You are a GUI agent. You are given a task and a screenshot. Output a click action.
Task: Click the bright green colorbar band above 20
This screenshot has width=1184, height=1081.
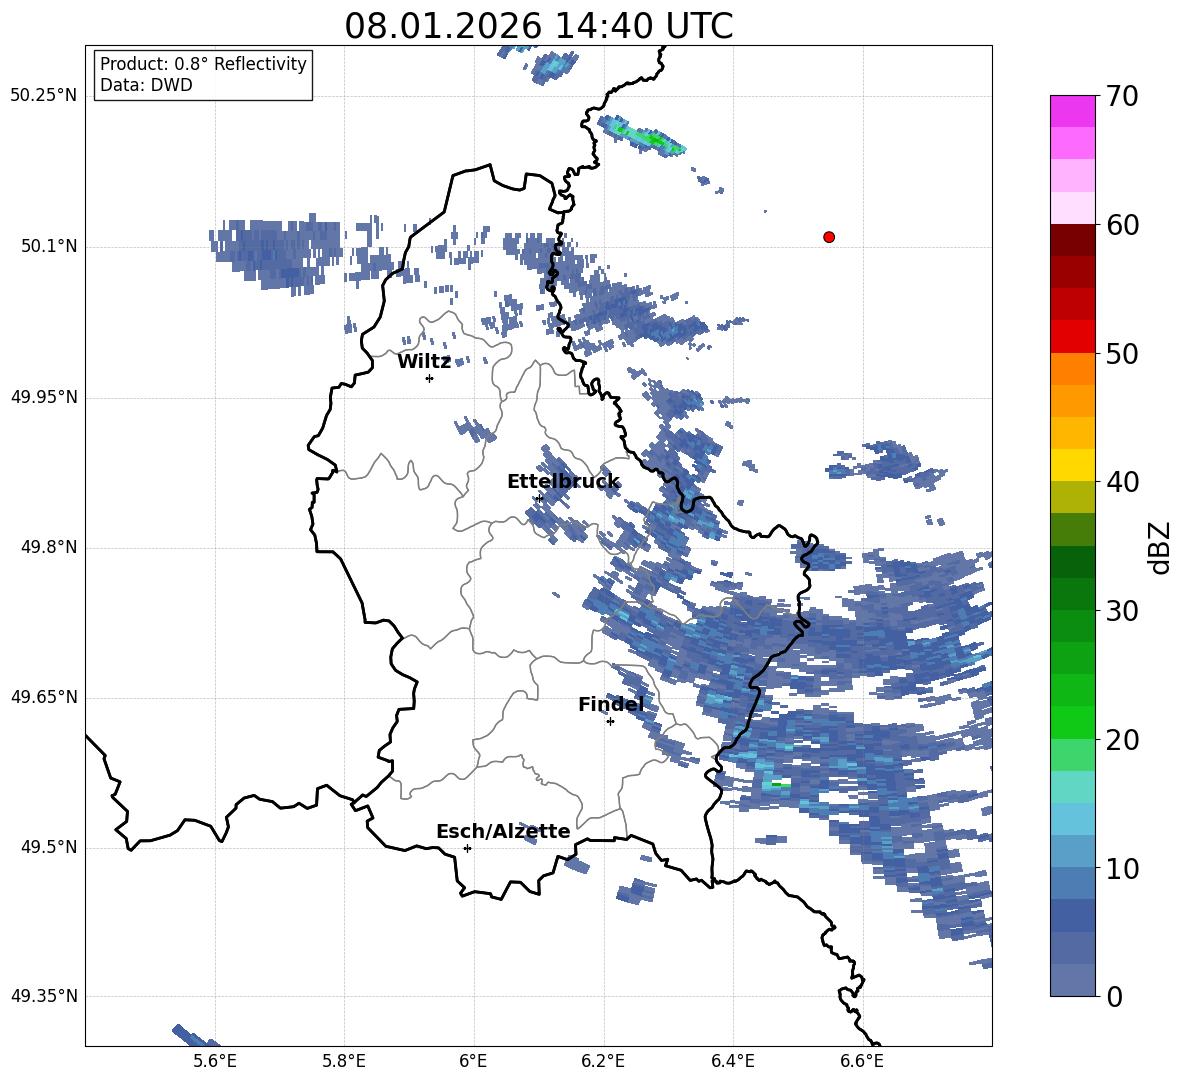(x=1072, y=722)
